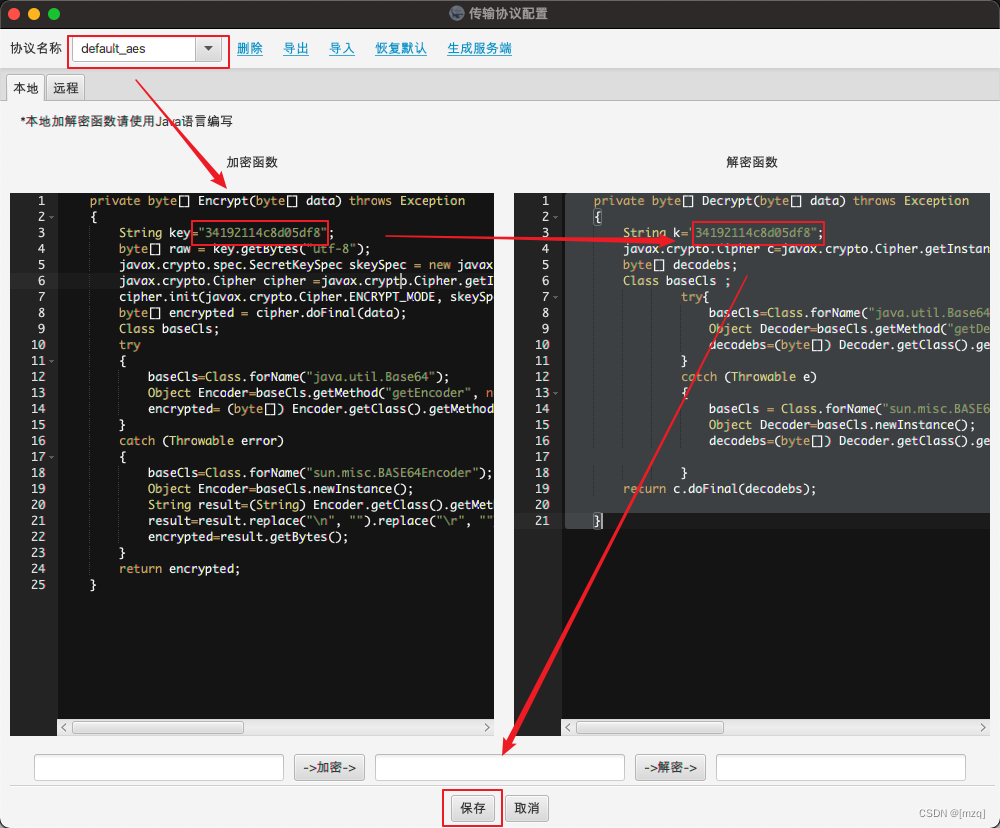1000x828 pixels.
Task: Click the right arrow of Encrypt editor's horizontal scrollbar
Action: point(487,727)
